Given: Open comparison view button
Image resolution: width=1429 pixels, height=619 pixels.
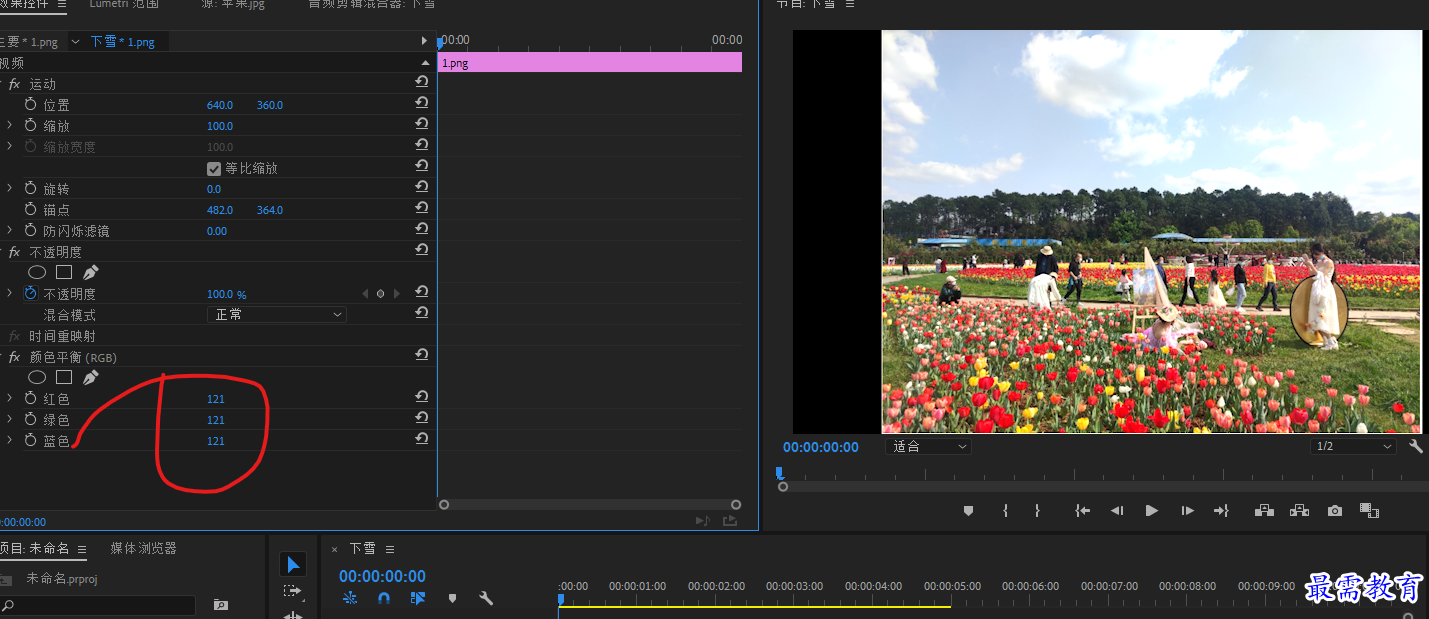Looking at the screenshot, I should [1369, 510].
